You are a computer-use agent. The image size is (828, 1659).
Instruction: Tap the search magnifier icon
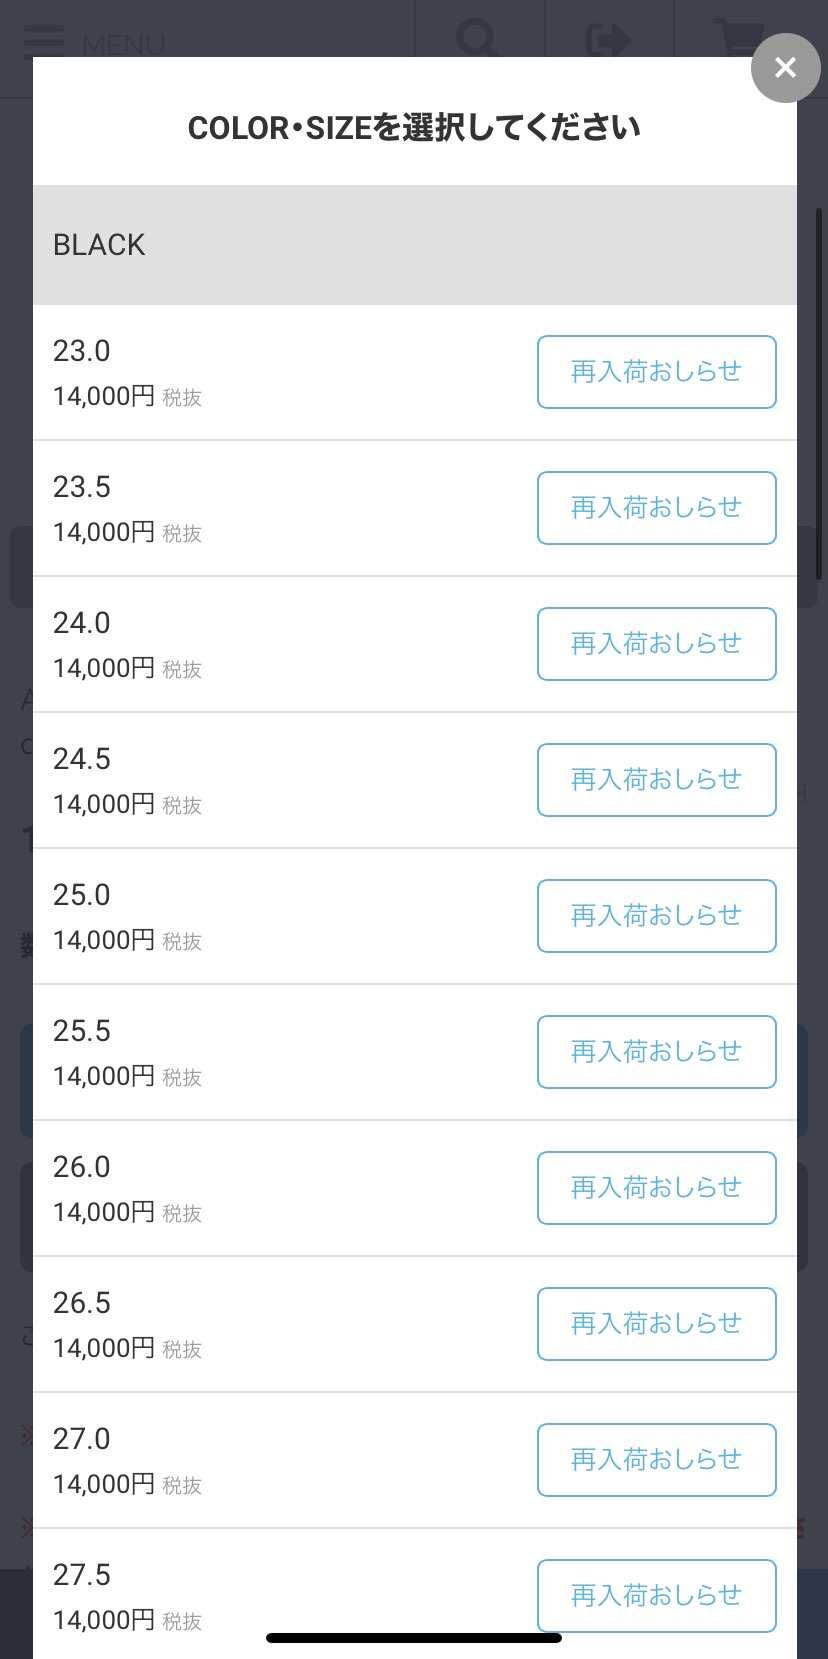[x=478, y=38]
